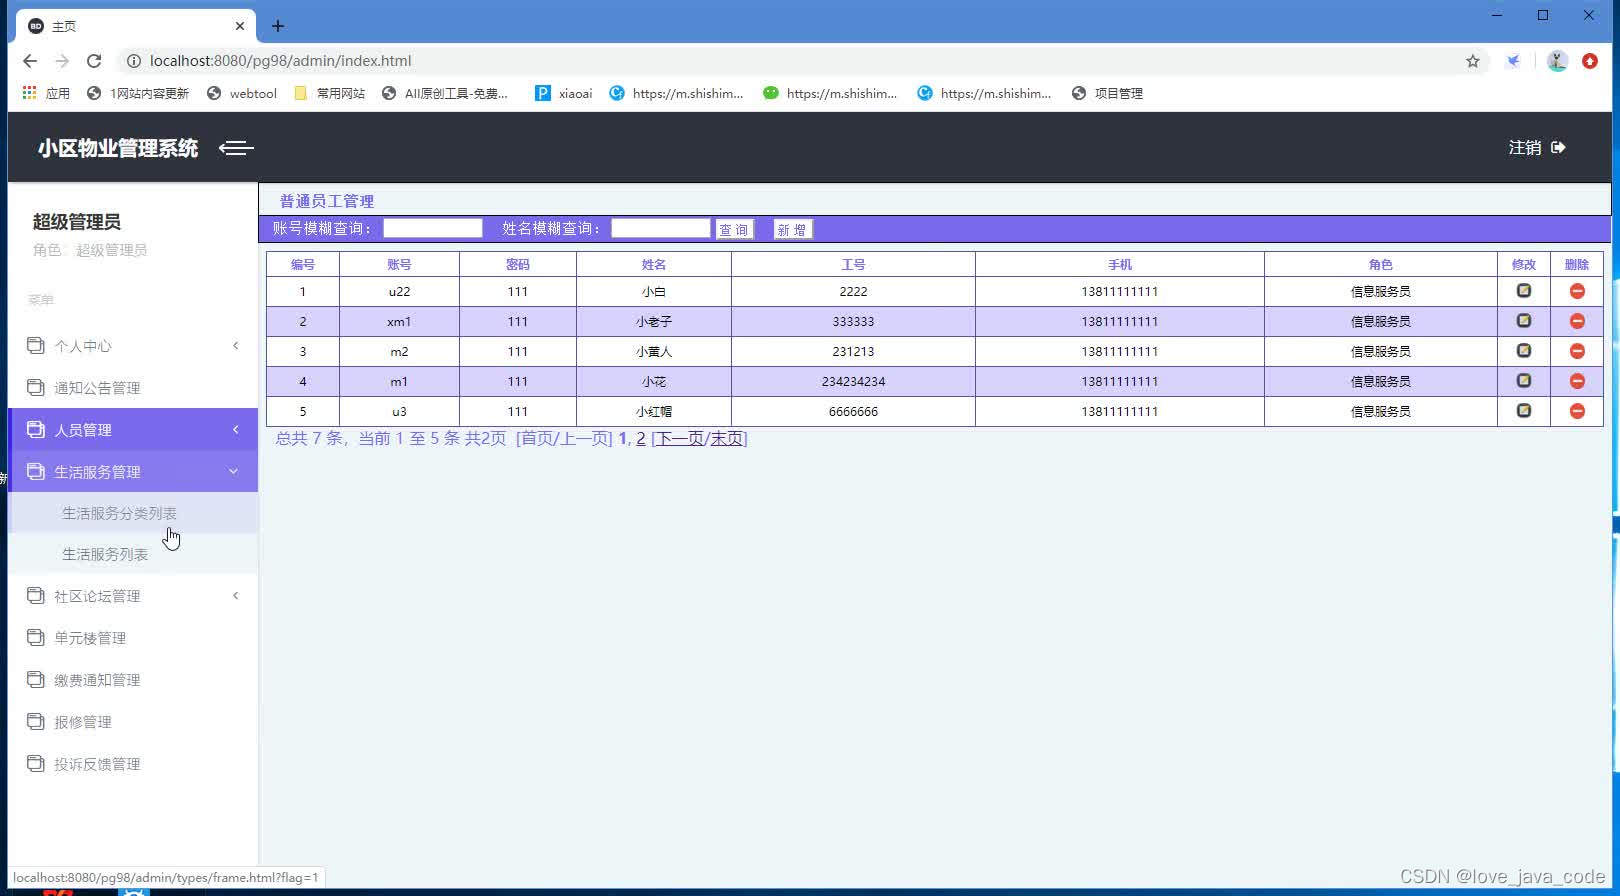Click the 工号 cell 6666666

[x=853, y=411]
